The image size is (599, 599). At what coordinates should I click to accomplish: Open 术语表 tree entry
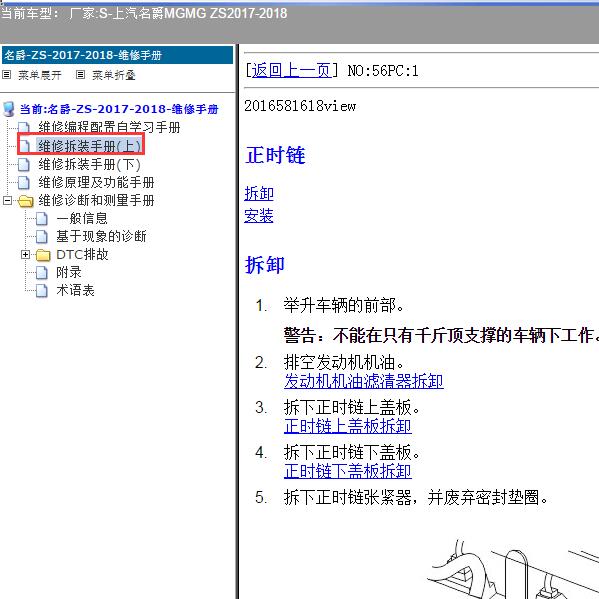pos(76,290)
